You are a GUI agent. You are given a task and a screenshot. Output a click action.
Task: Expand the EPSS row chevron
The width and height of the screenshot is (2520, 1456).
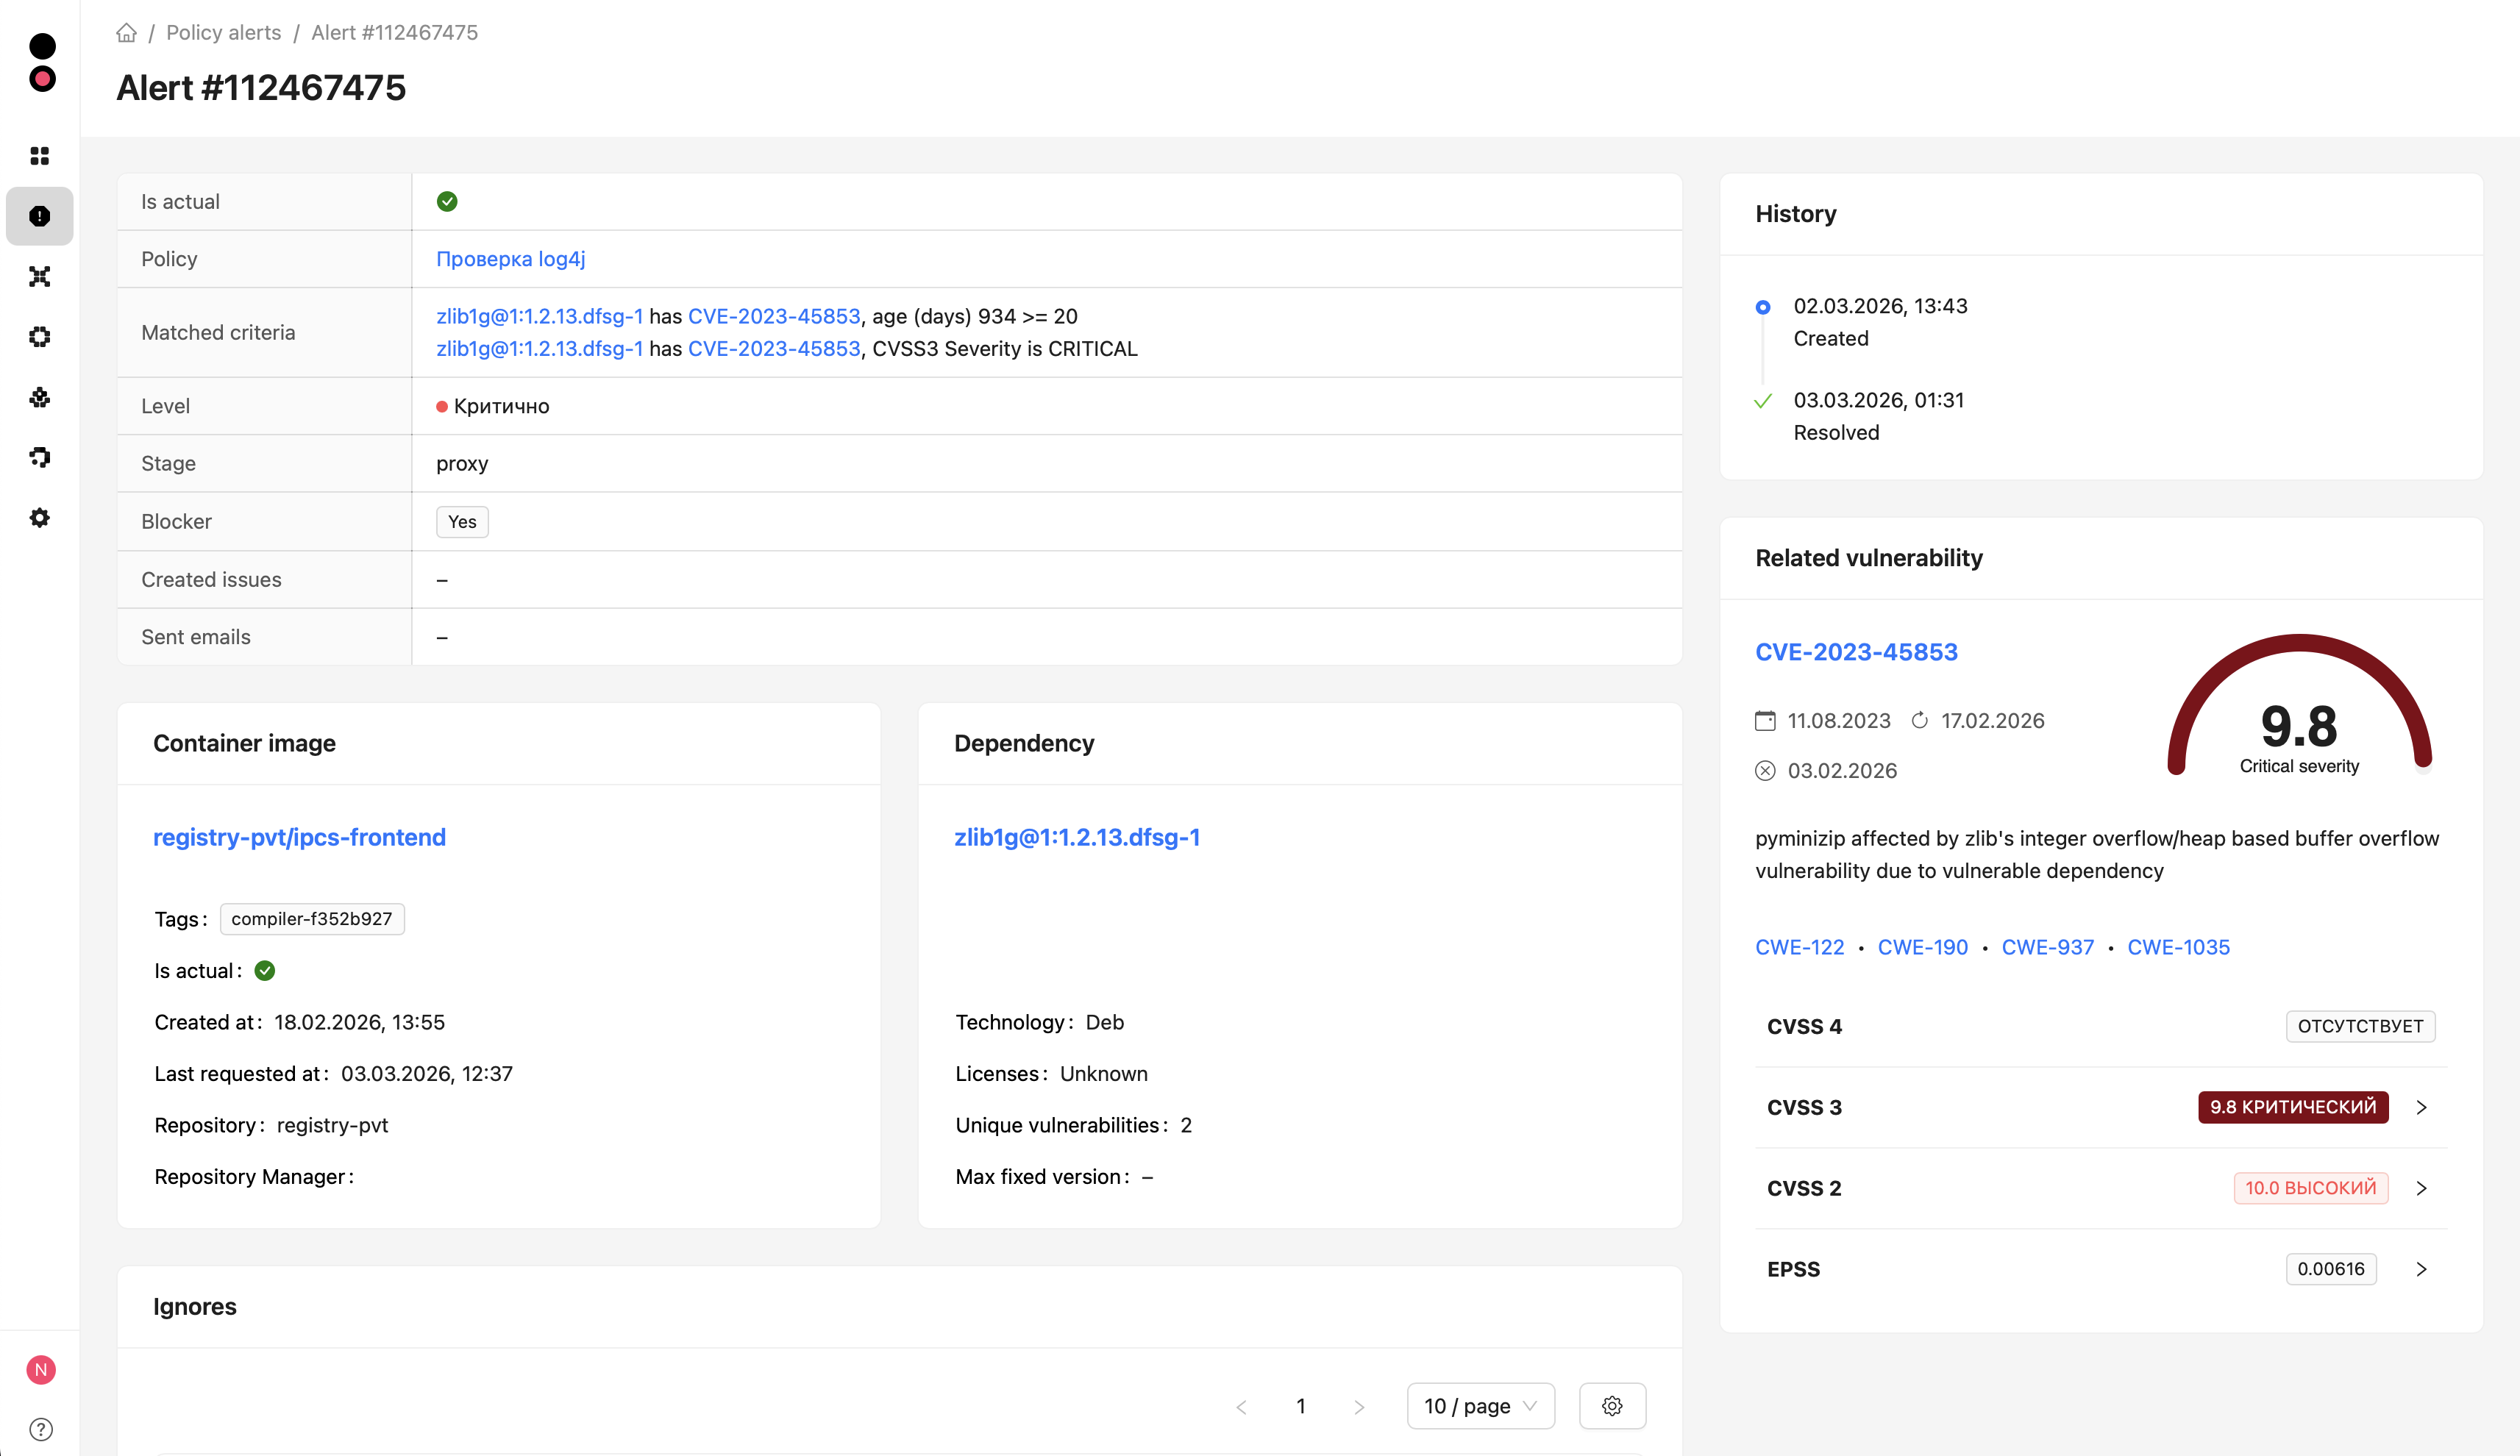2421,1269
